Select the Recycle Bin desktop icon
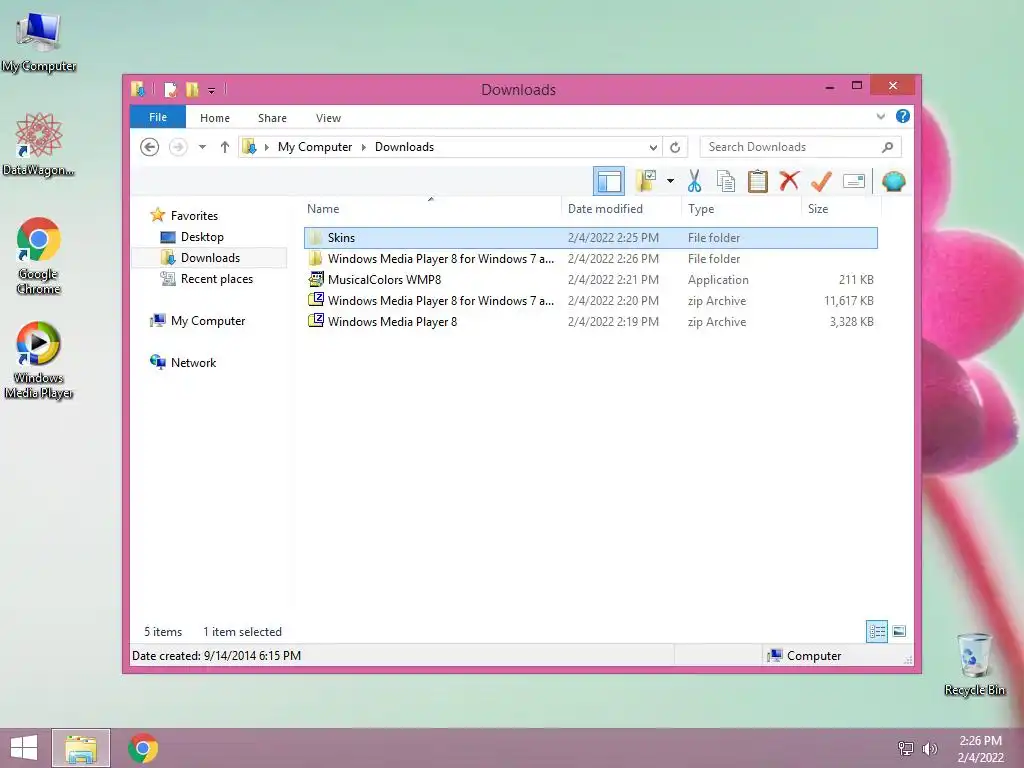The width and height of the screenshot is (1024, 768). [974, 664]
